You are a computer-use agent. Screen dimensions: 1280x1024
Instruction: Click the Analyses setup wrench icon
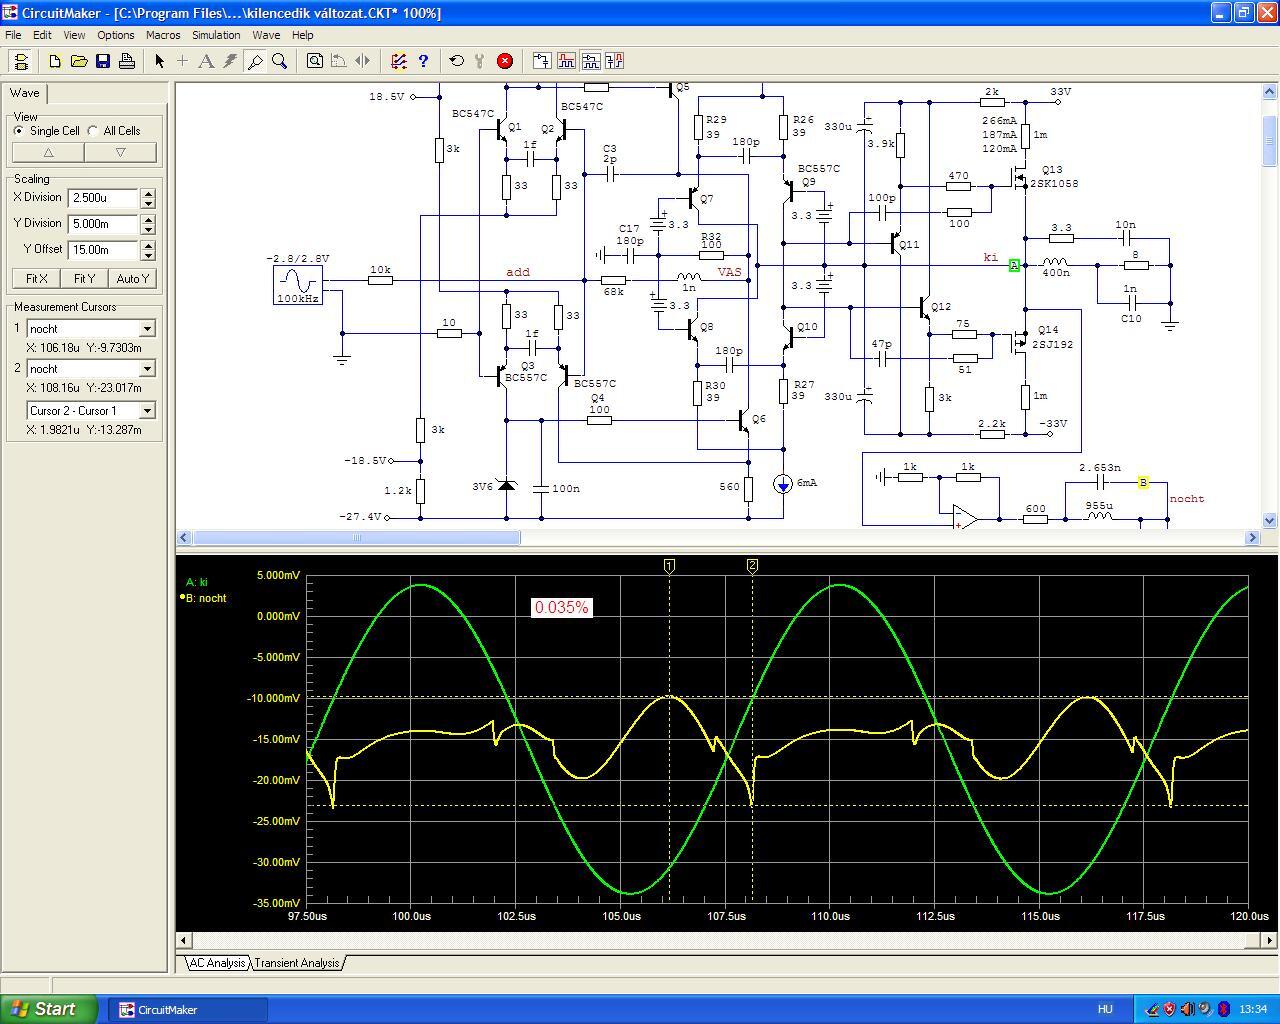pyautogui.click(x=480, y=61)
